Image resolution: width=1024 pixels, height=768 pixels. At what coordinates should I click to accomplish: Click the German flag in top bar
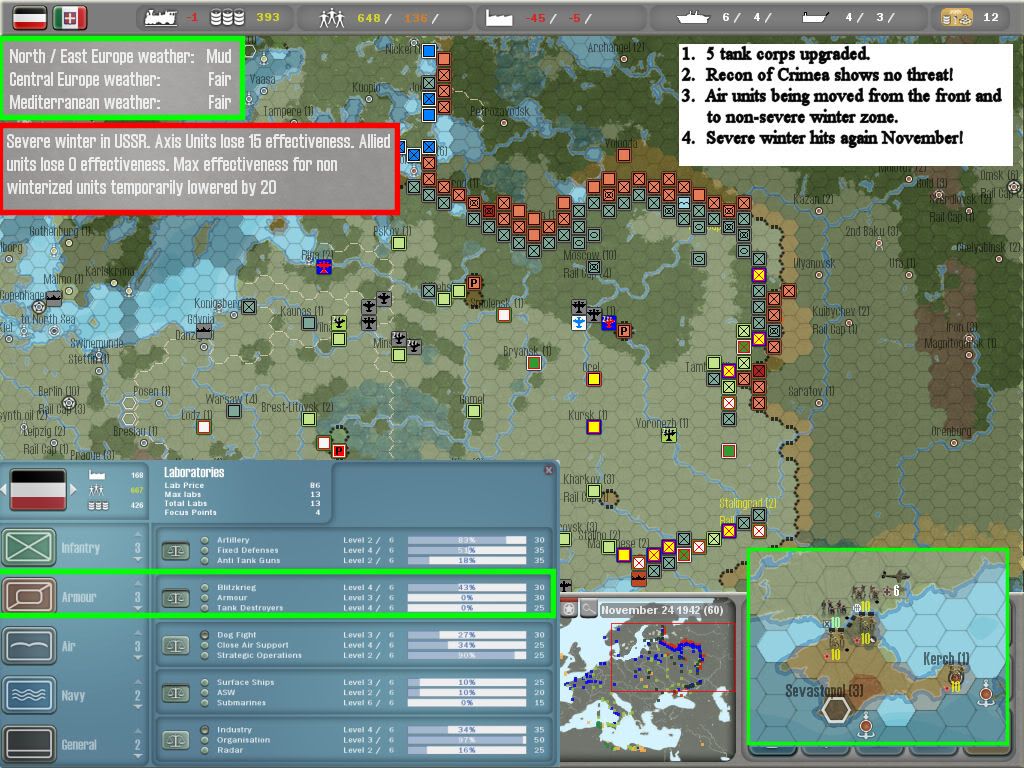tap(25, 17)
